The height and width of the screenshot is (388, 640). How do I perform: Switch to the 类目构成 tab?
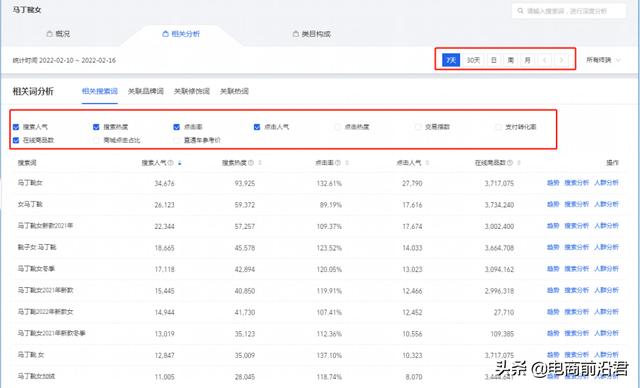pyautogui.click(x=312, y=34)
